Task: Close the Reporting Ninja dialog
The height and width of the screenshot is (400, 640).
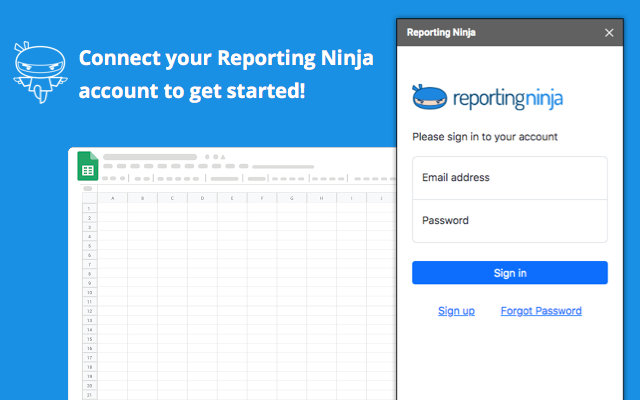Action: [609, 33]
